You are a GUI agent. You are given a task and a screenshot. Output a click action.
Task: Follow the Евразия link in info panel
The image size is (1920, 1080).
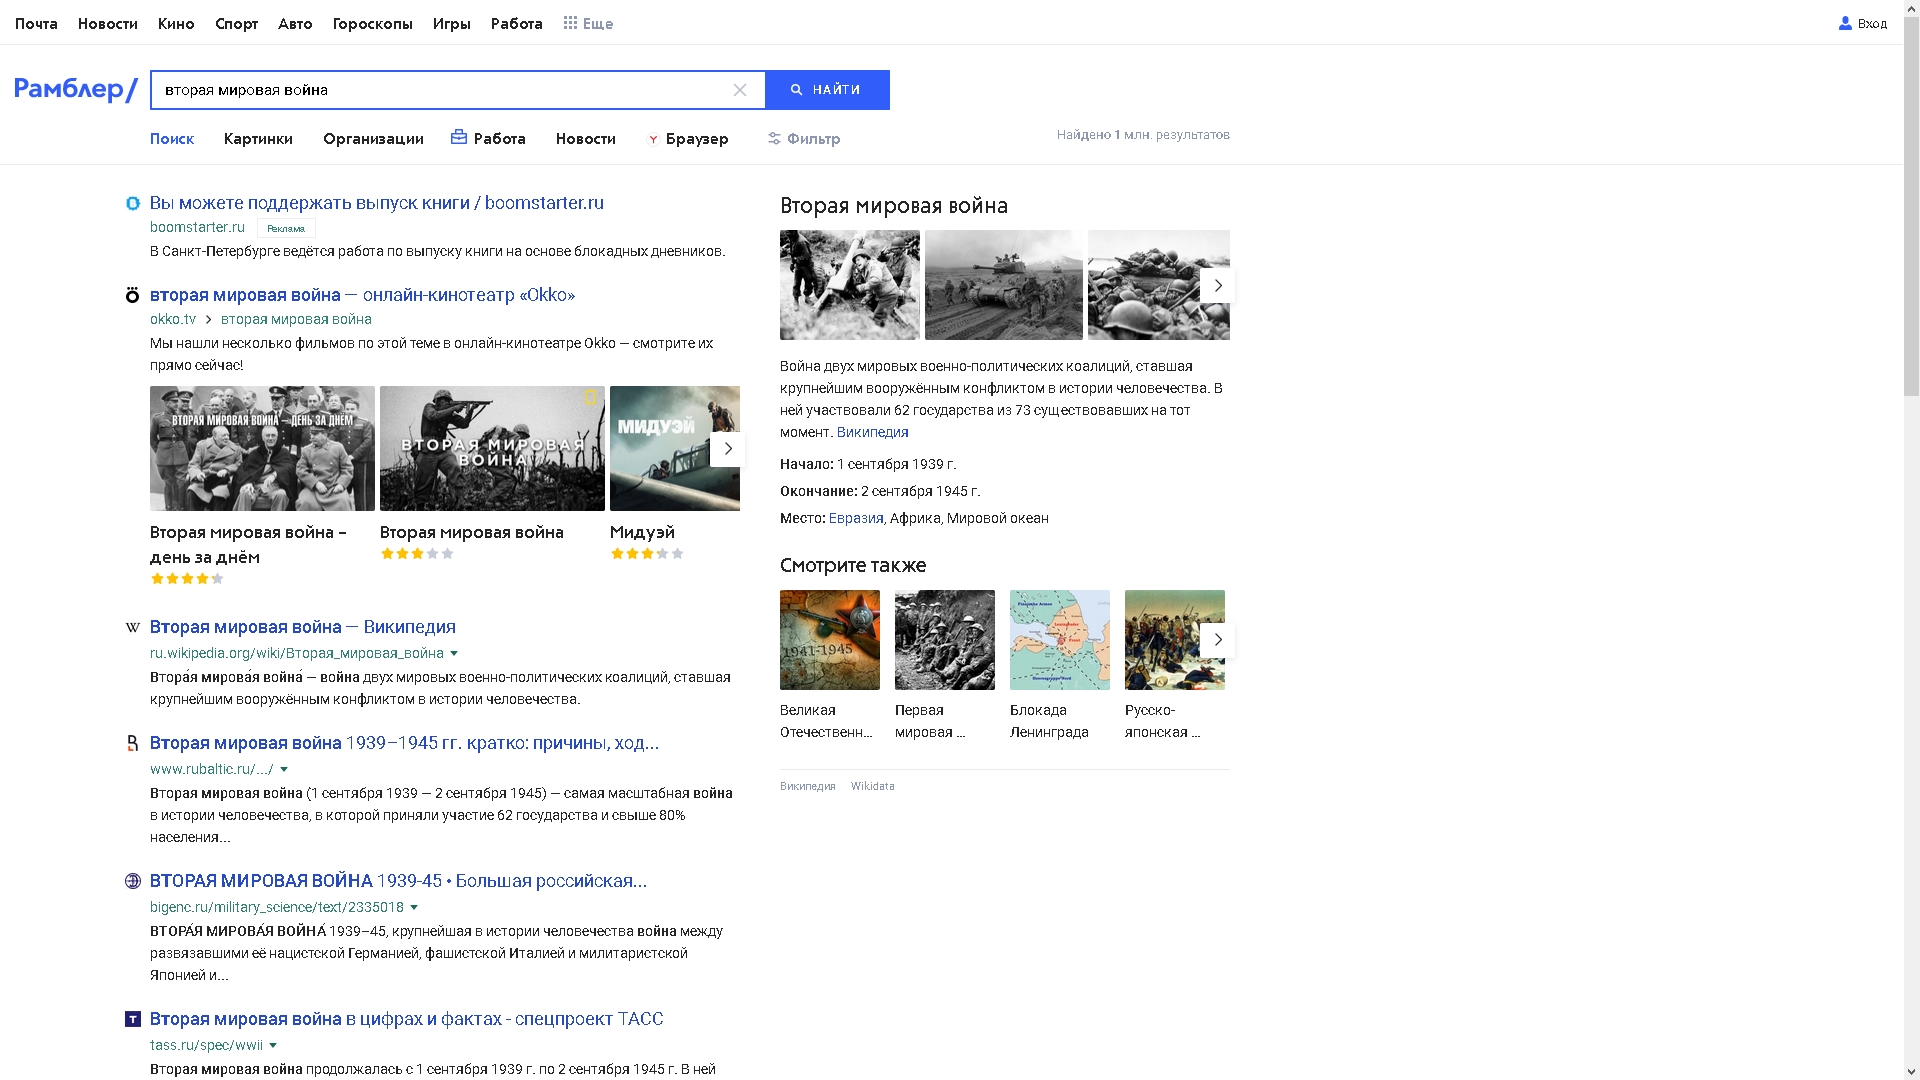point(856,518)
